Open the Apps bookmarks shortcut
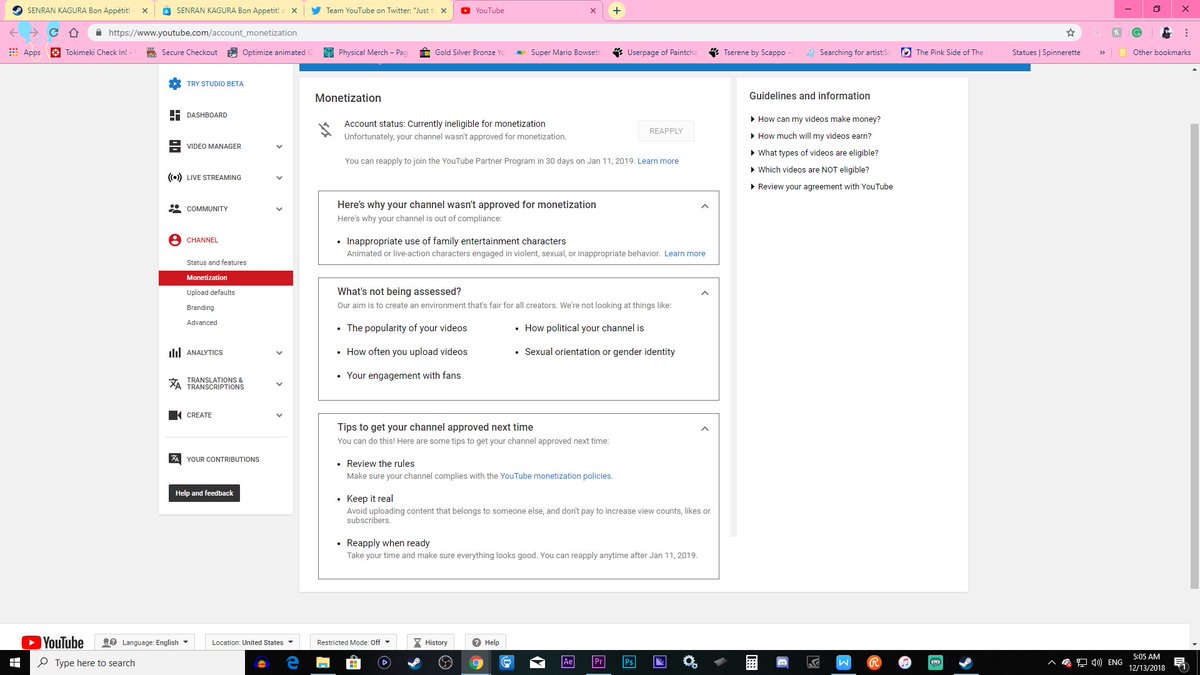Viewport: 1200px width, 675px height. 25,52
